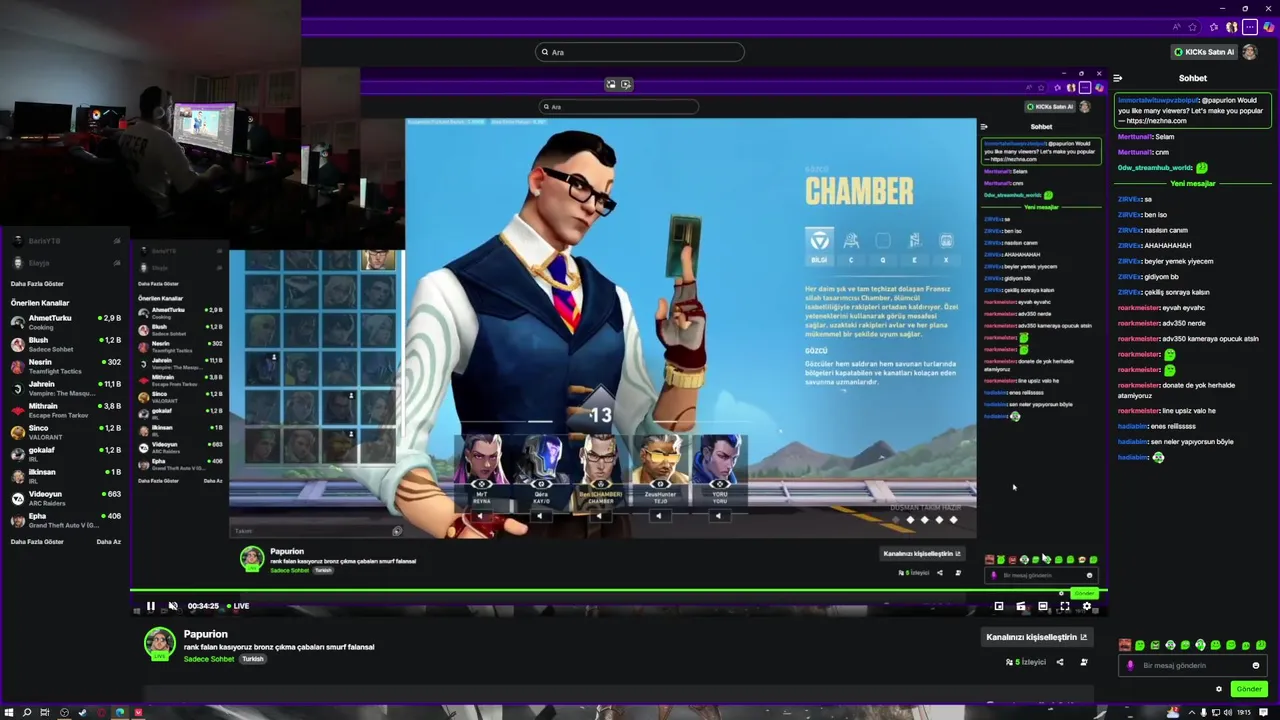1280x720 pixels.
Task: Click the Turkish language tag
Action: [x=253, y=659]
